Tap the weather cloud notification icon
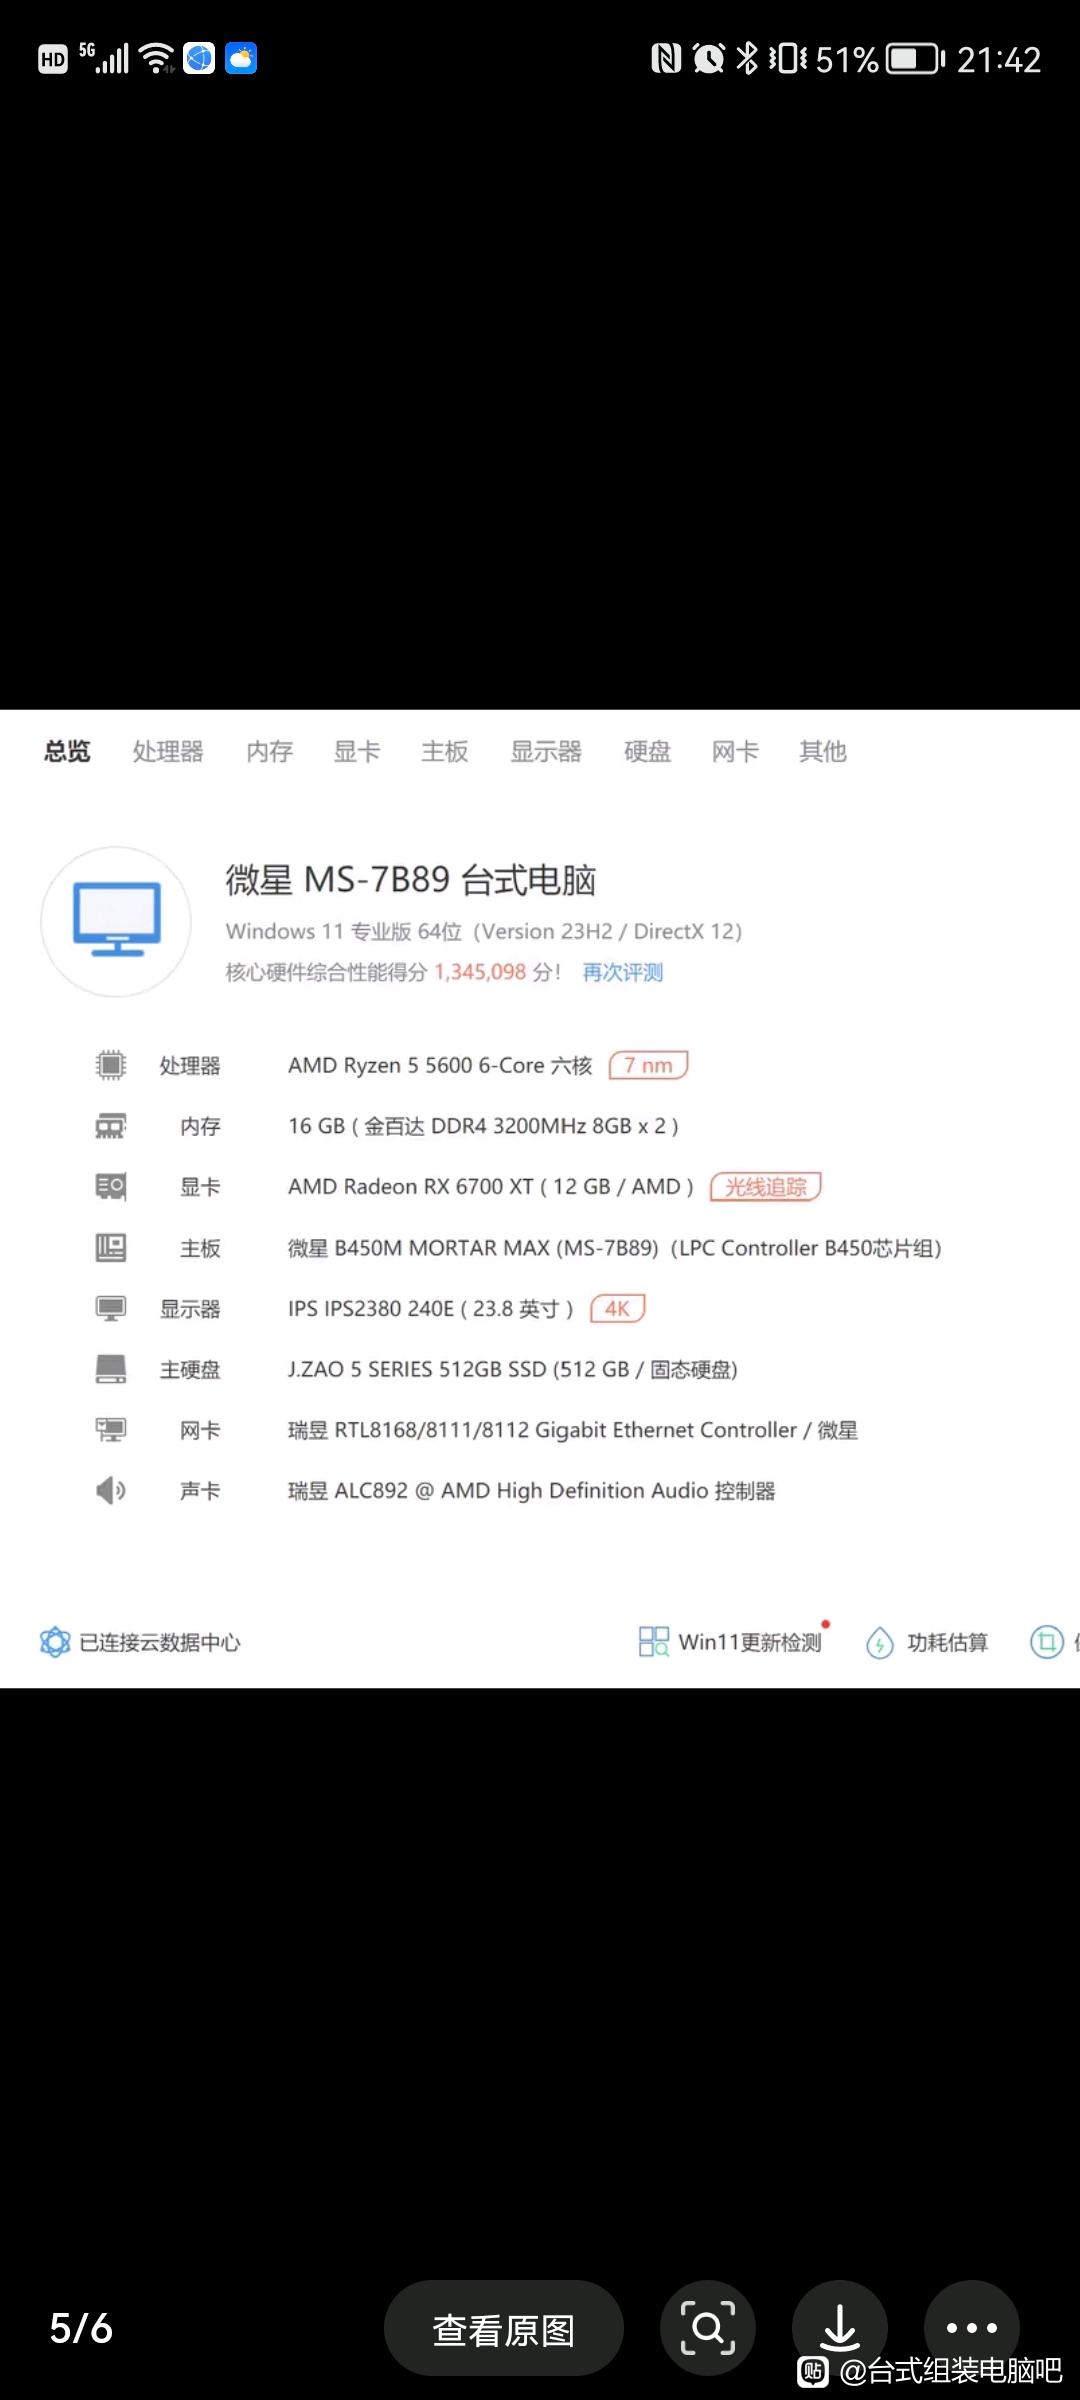This screenshot has height=2400, width=1080. [241, 59]
